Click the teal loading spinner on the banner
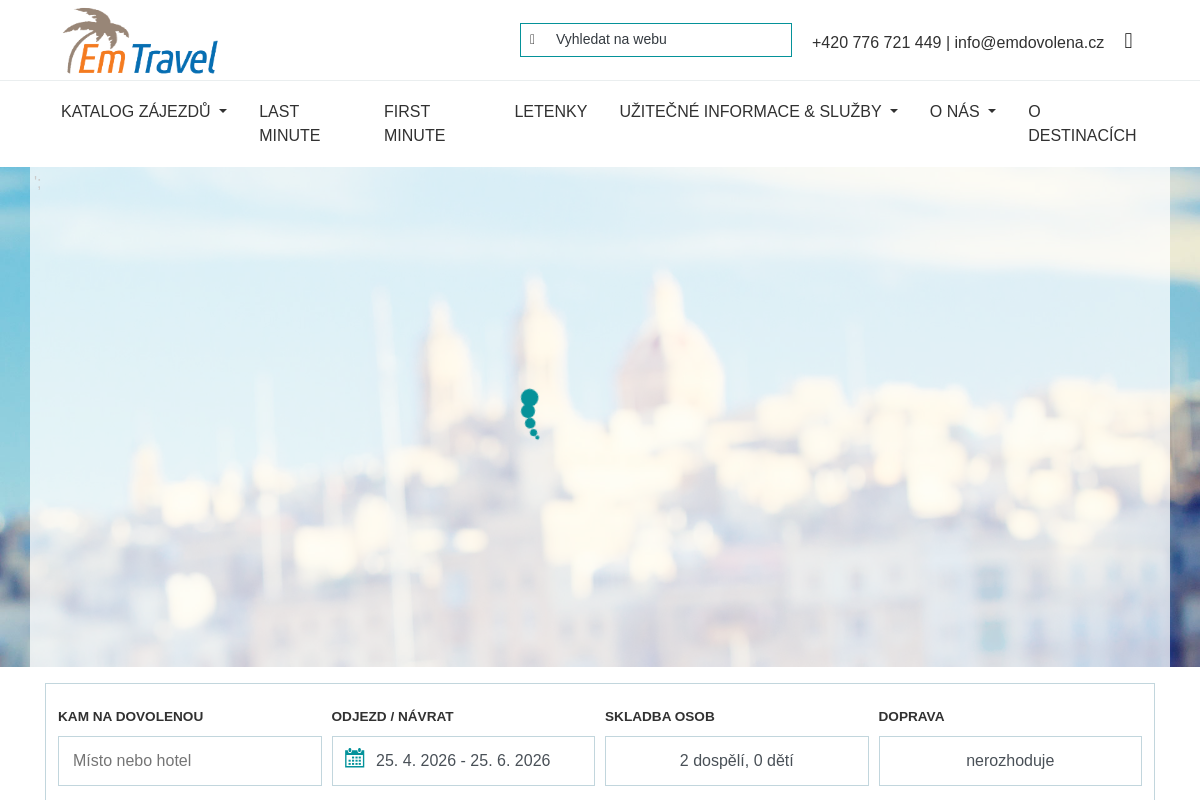The image size is (1200, 800). point(529,413)
